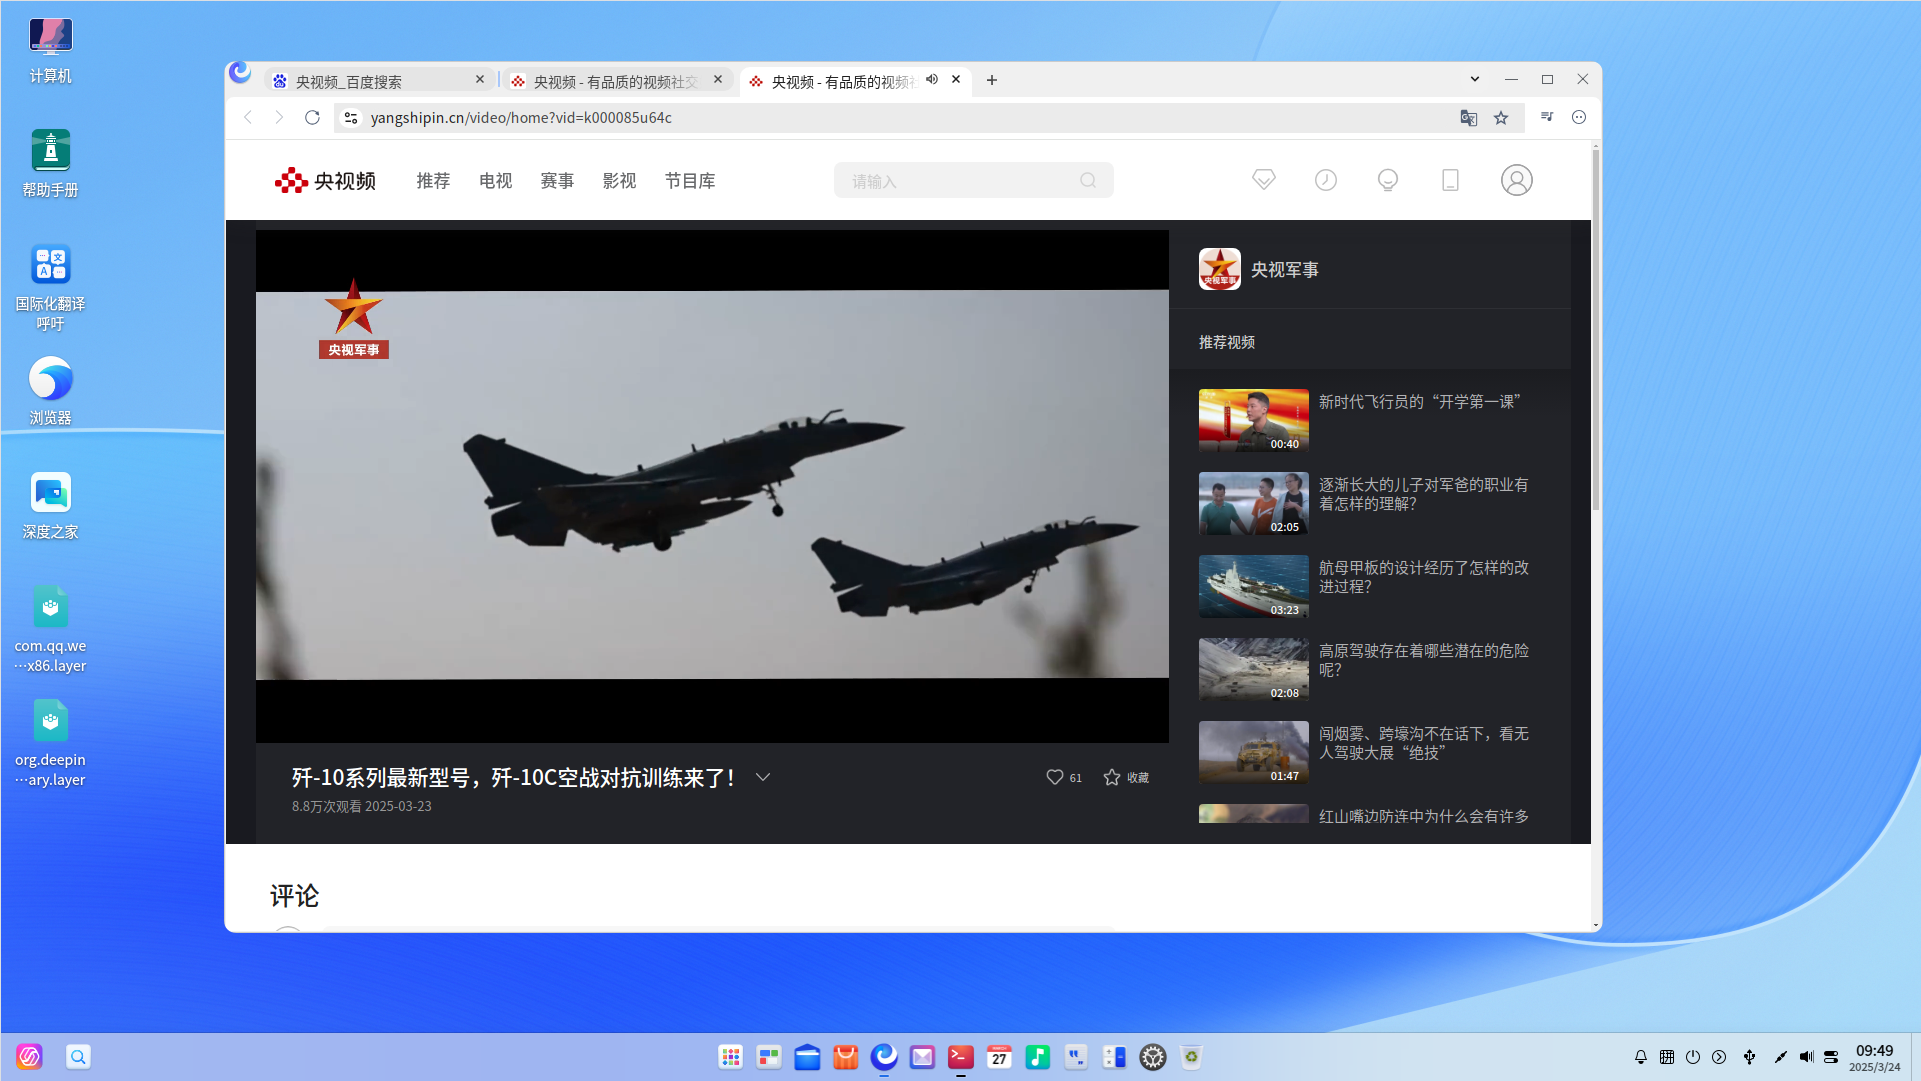Click the site information icon in address bar
1921x1081 pixels.
coord(351,118)
